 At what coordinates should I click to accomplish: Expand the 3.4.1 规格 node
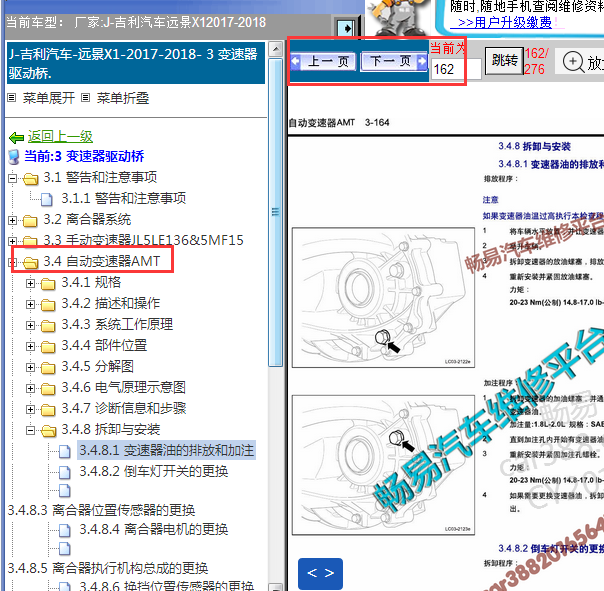point(30,284)
